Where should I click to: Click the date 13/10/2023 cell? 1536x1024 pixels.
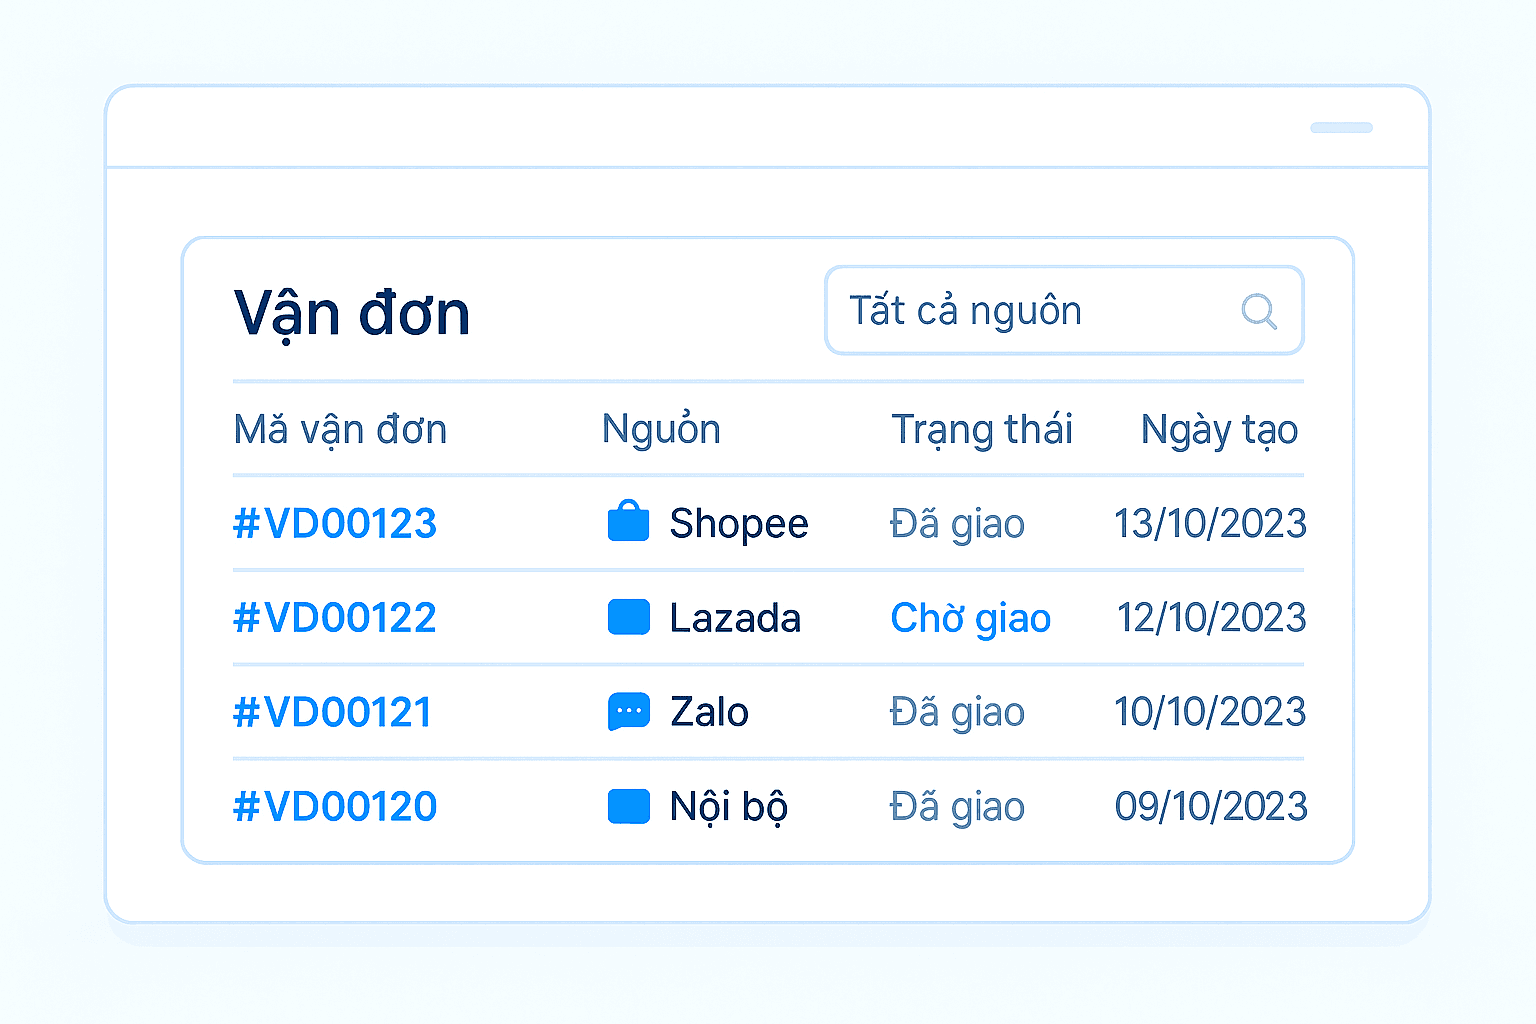(1209, 522)
